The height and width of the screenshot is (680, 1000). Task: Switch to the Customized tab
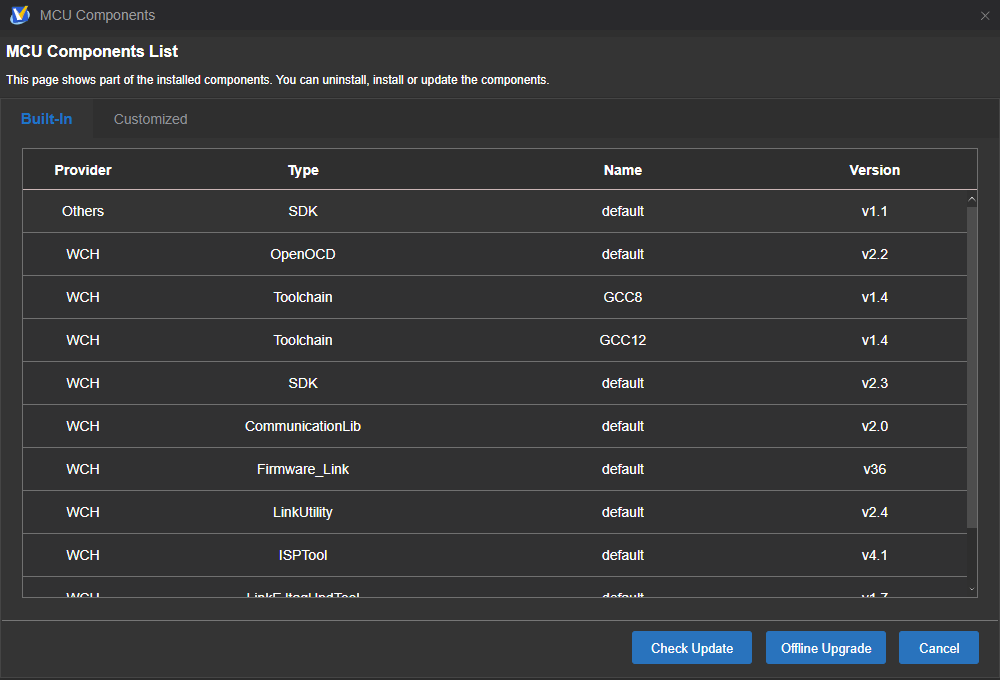click(x=150, y=119)
